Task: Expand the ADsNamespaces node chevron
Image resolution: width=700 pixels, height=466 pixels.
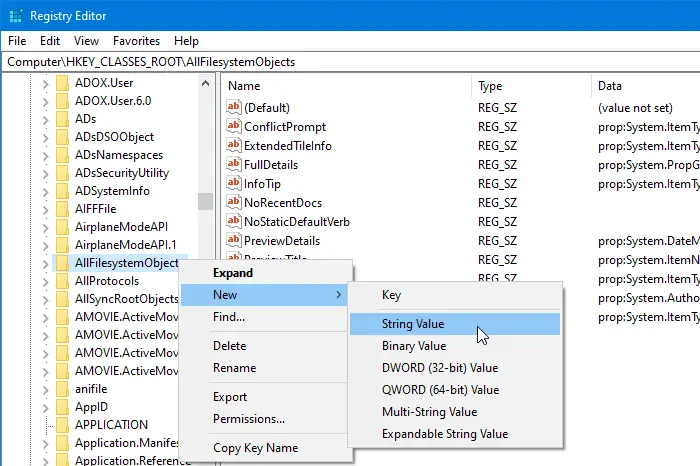Action: [45, 156]
